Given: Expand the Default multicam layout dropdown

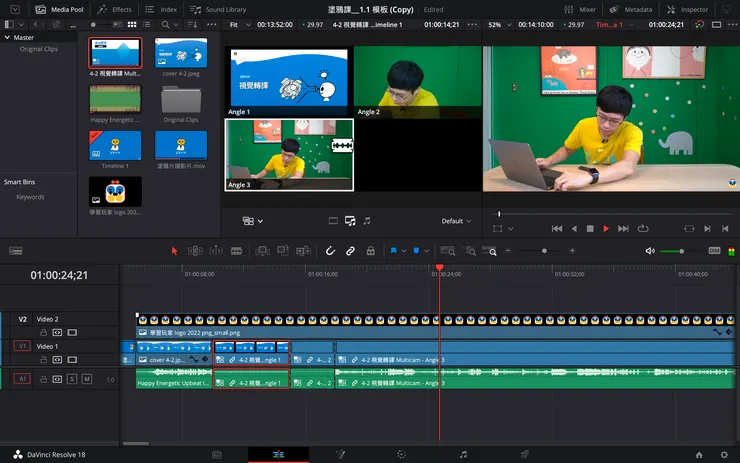Looking at the screenshot, I should (457, 221).
